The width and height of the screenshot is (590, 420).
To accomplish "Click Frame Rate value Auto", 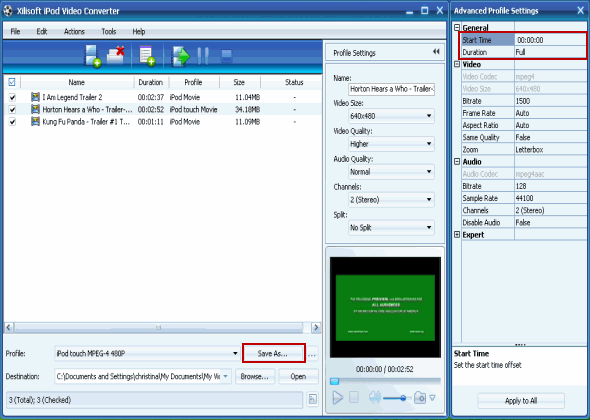I will pyautogui.click(x=550, y=113).
